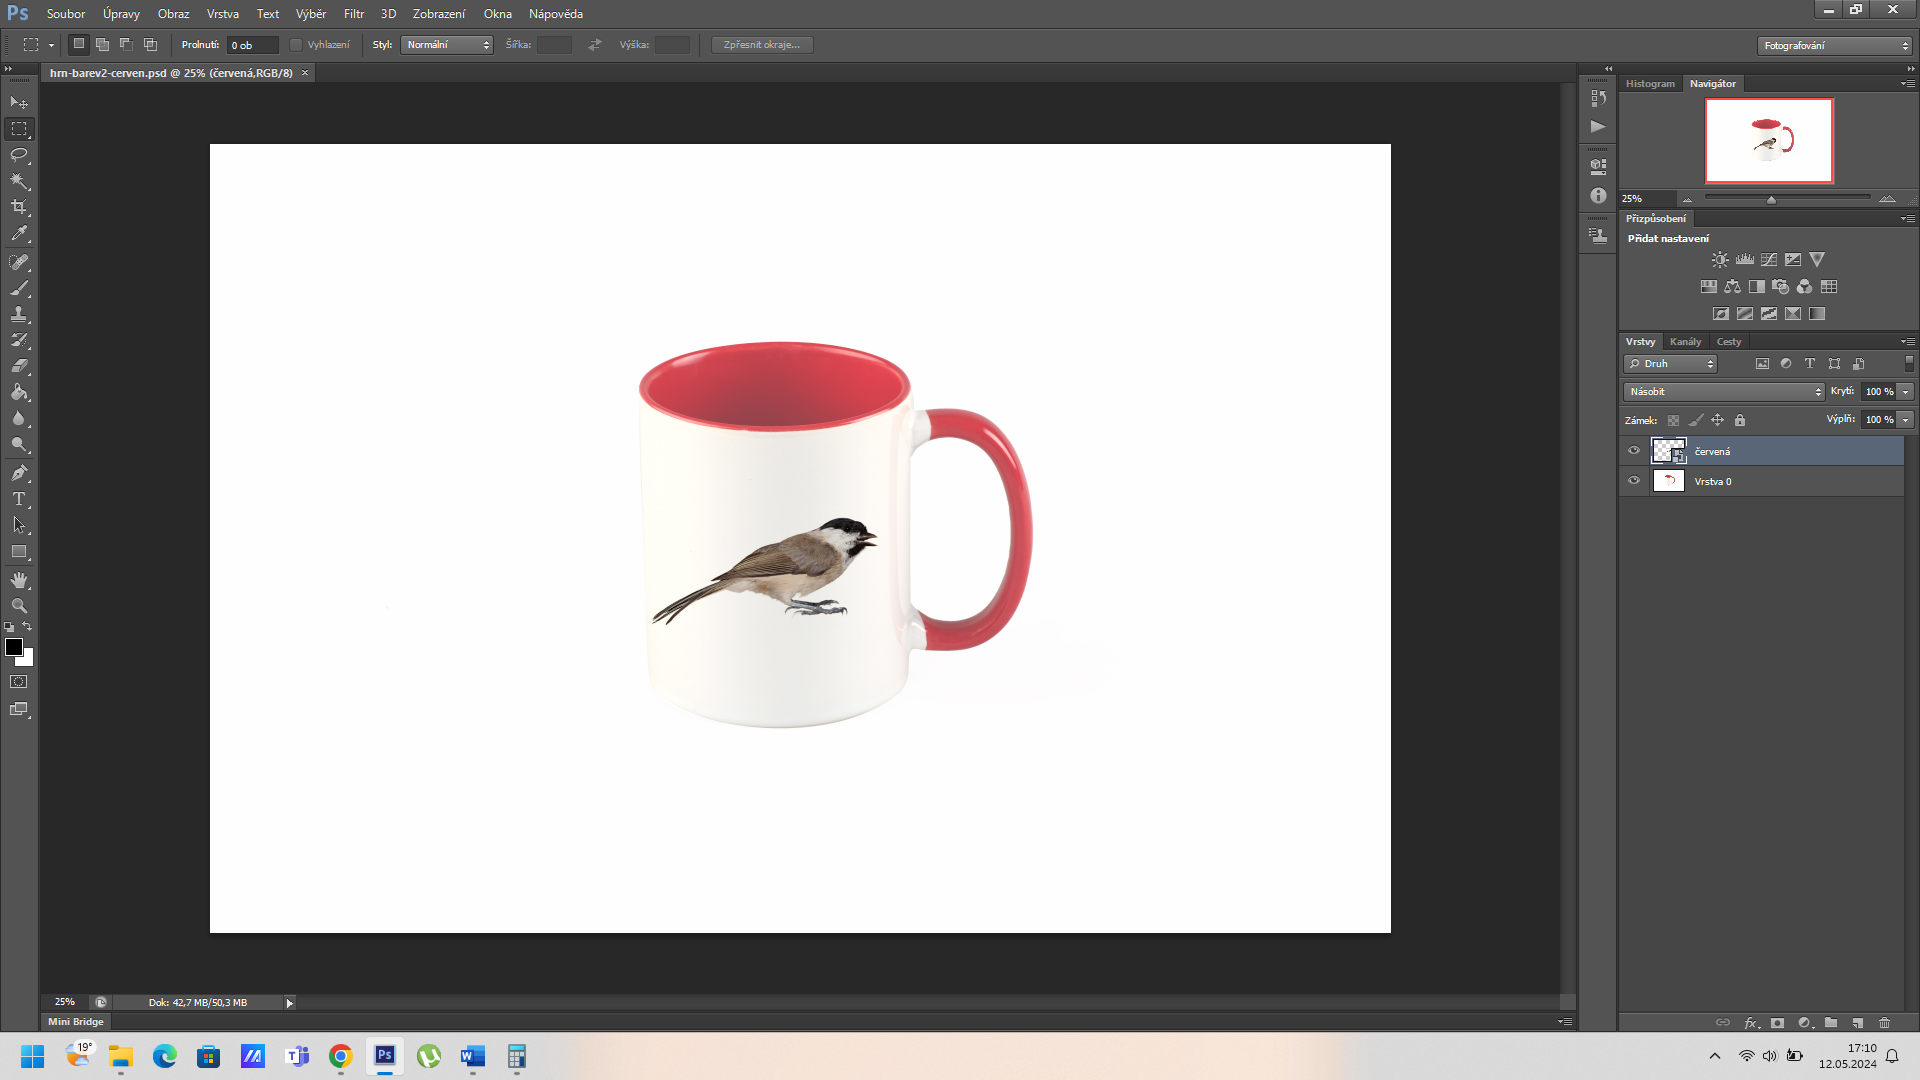Toggle lock transparent pixels
Screen dimensions: 1920x1080
click(x=1674, y=421)
